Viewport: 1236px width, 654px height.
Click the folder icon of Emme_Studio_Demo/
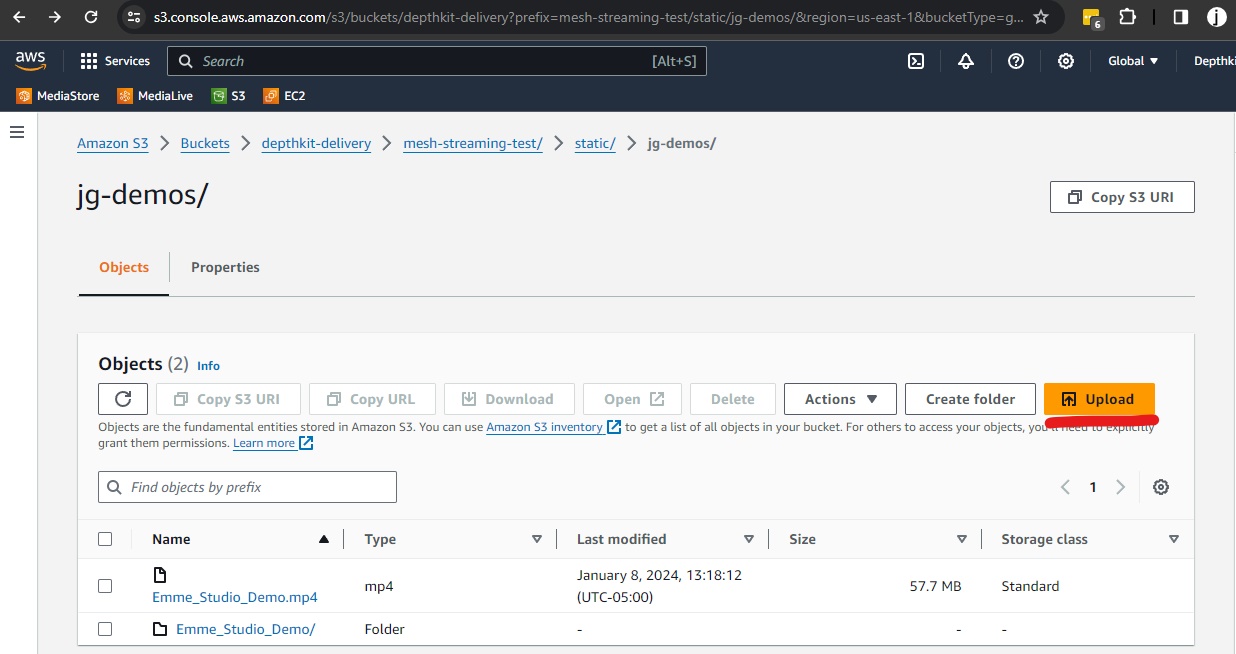[x=160, y=629]
